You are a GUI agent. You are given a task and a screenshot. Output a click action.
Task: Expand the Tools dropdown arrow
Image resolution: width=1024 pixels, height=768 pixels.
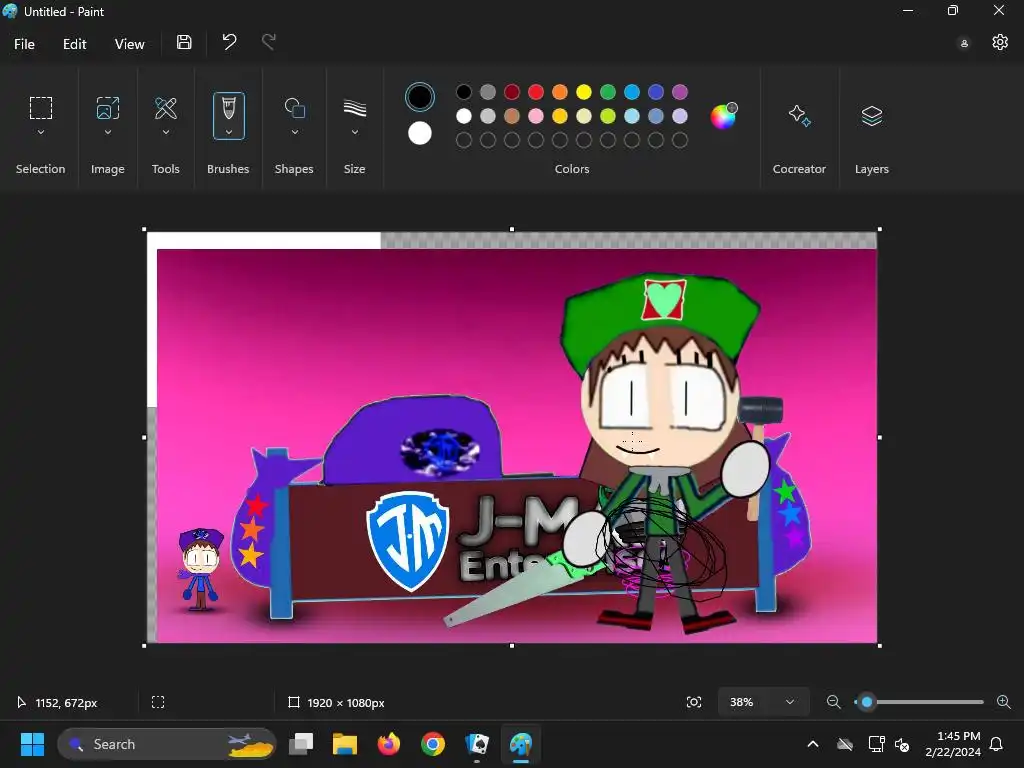point(165,132)
